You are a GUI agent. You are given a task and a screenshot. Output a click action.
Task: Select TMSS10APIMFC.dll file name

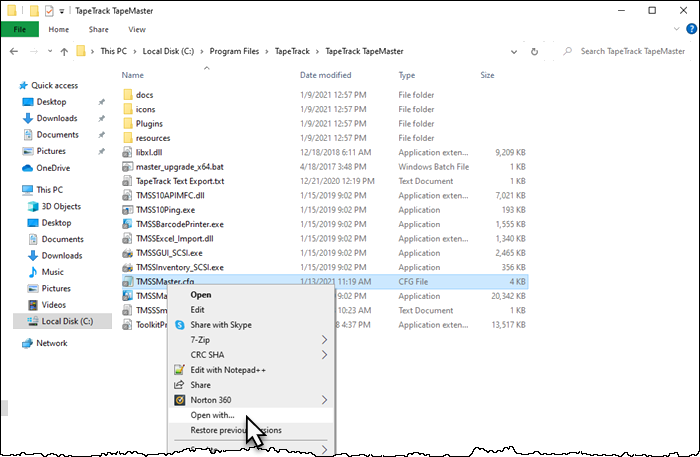[170, 195]
